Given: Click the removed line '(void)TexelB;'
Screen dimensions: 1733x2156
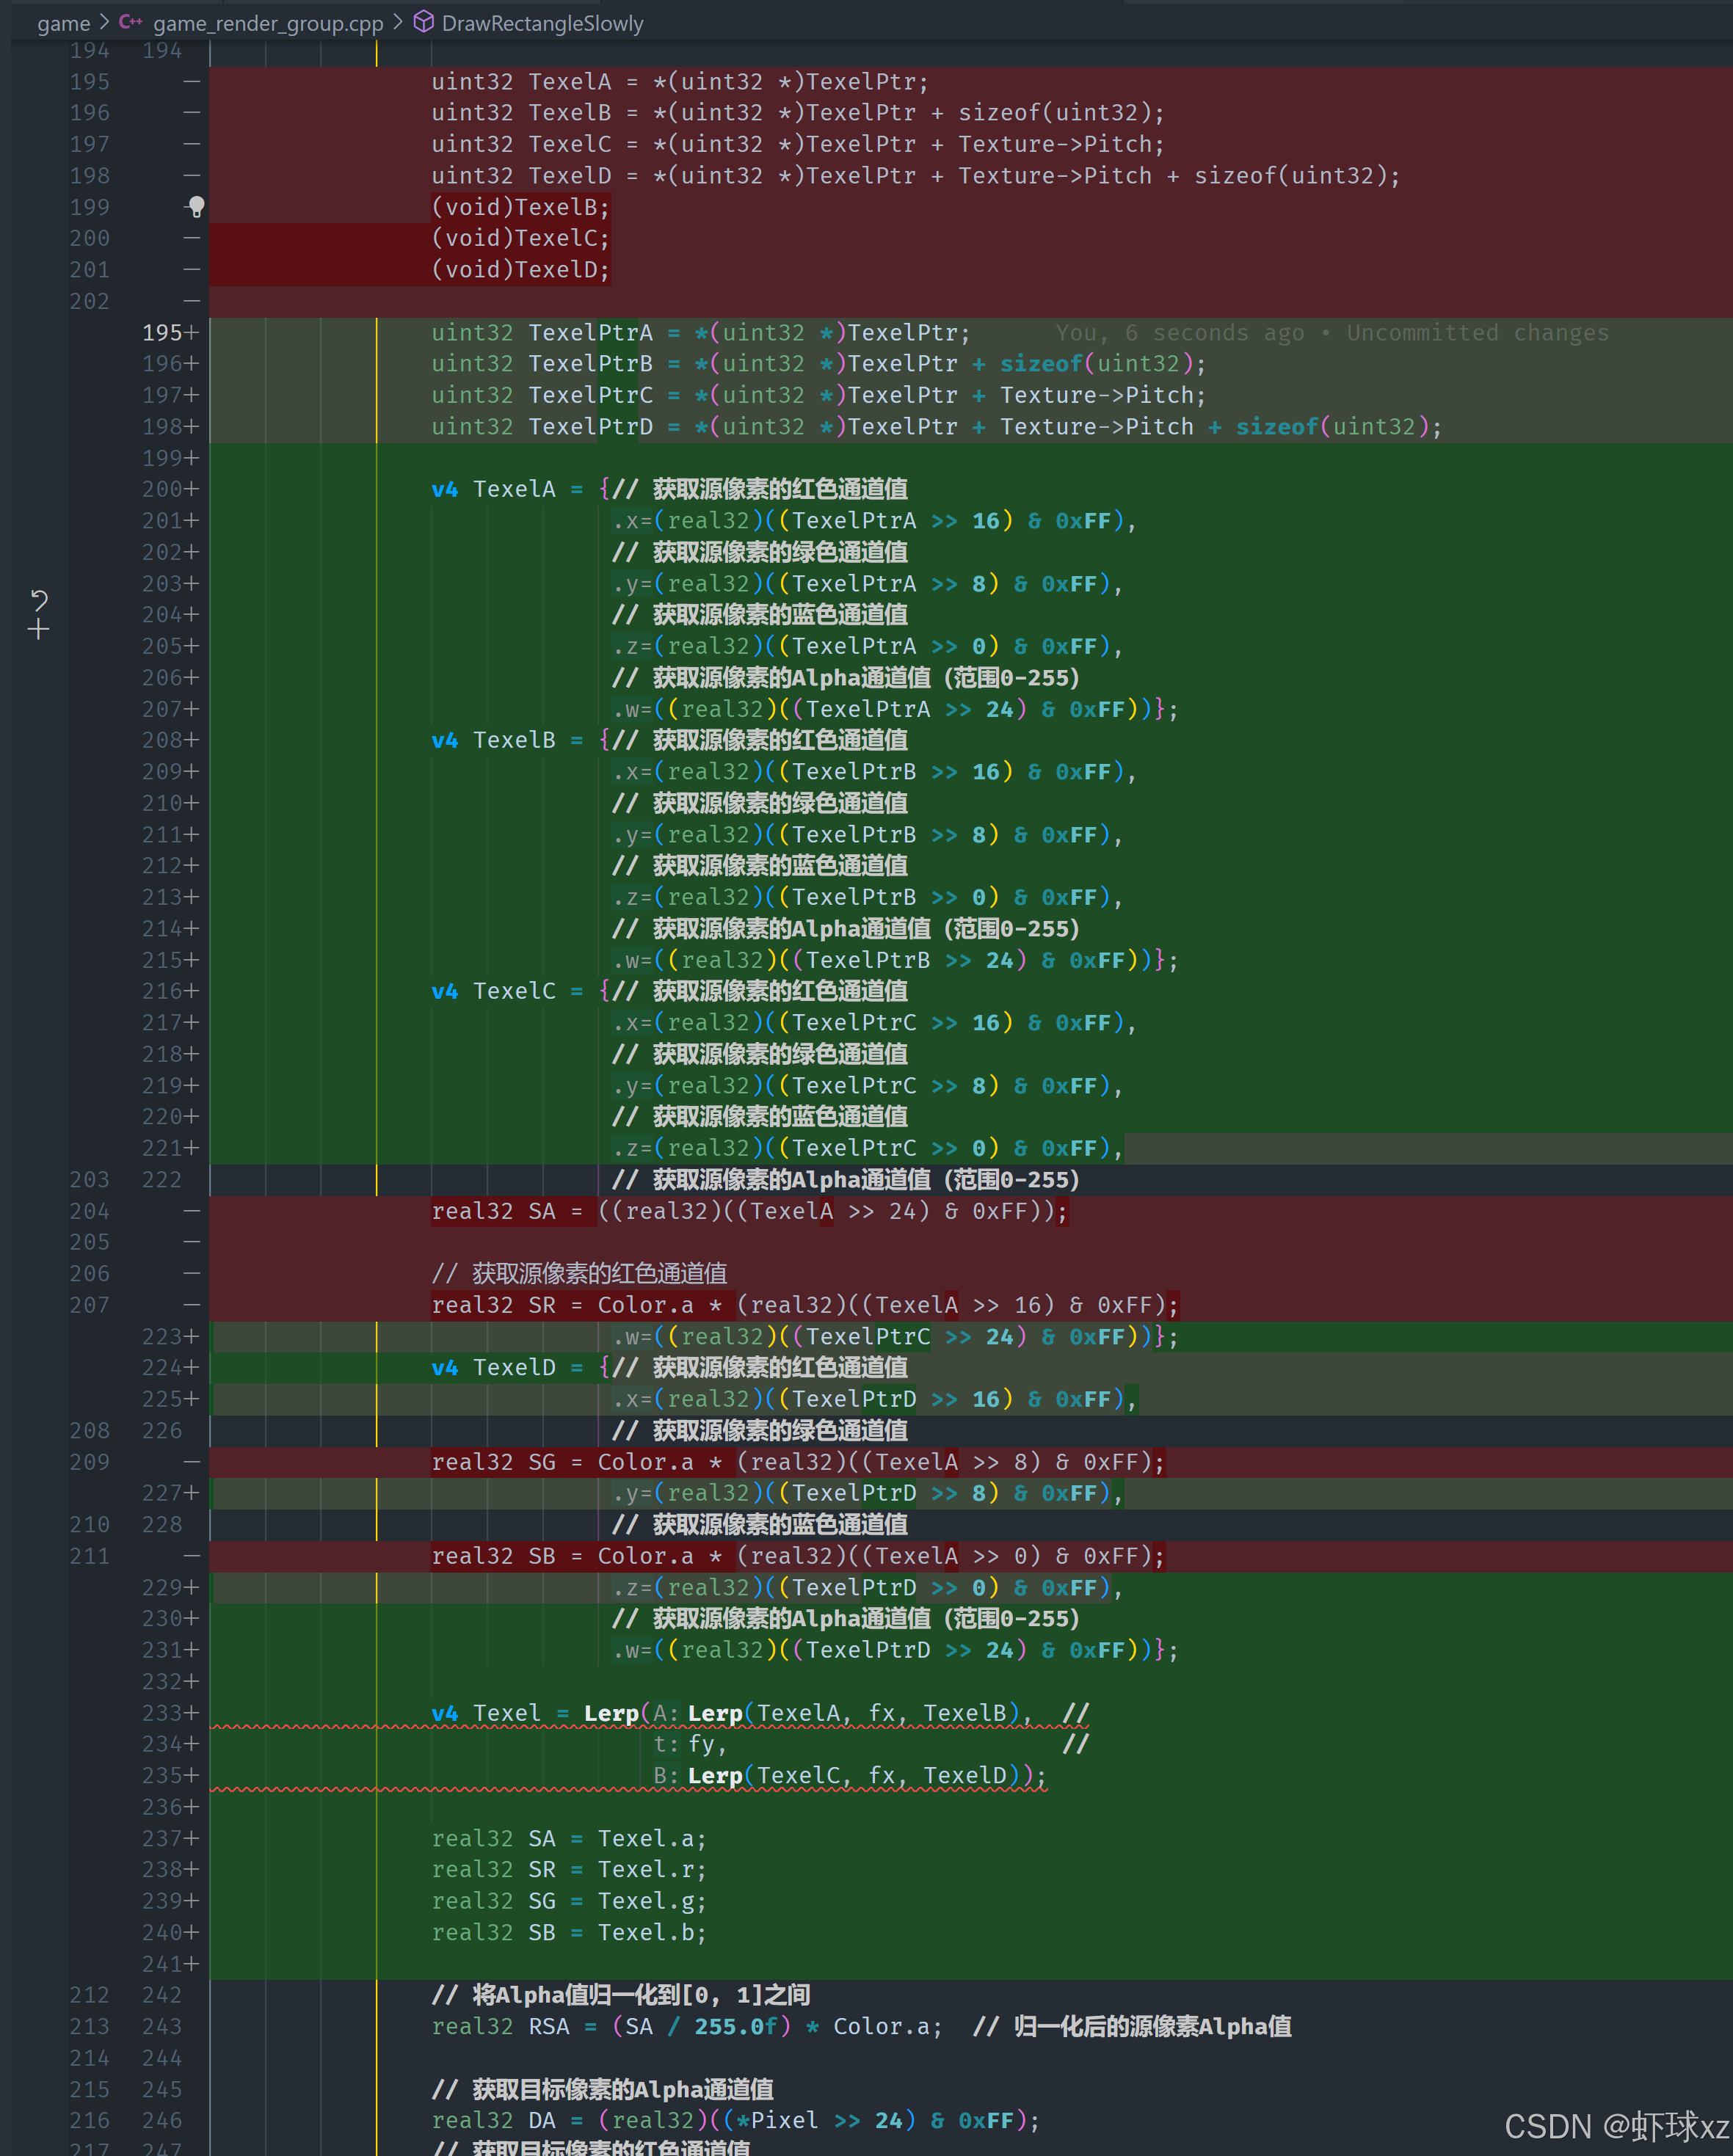Looking at the screenshot, I should point(520,207).
